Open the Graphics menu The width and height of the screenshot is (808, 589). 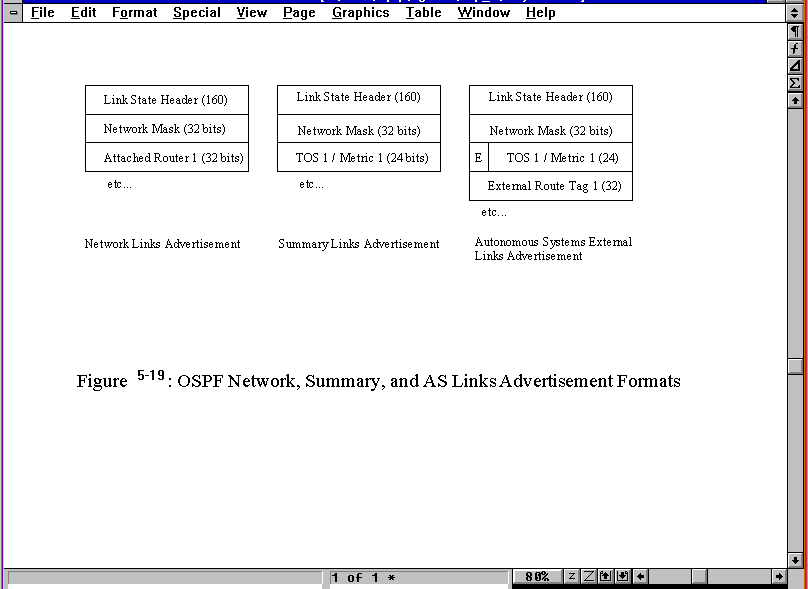pyautogui.click(x=360, y=13)
